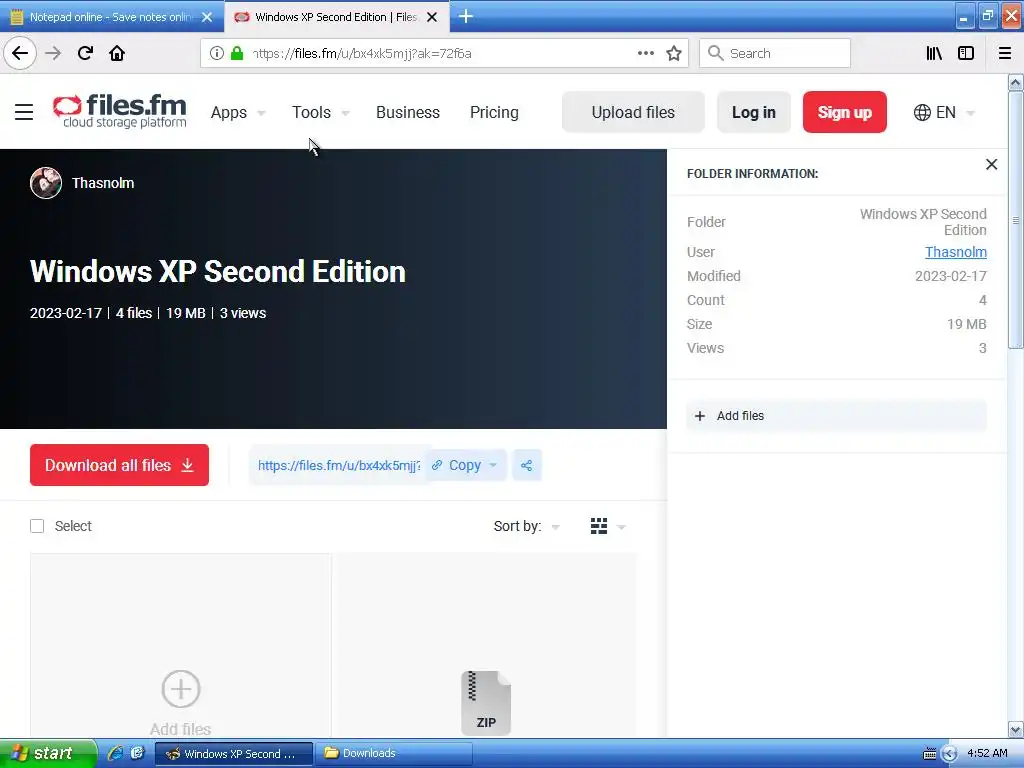This screenshot has height=768, width=1024.
Task: Open files.fm site hamburger menu
Action: tap(24, 112)
